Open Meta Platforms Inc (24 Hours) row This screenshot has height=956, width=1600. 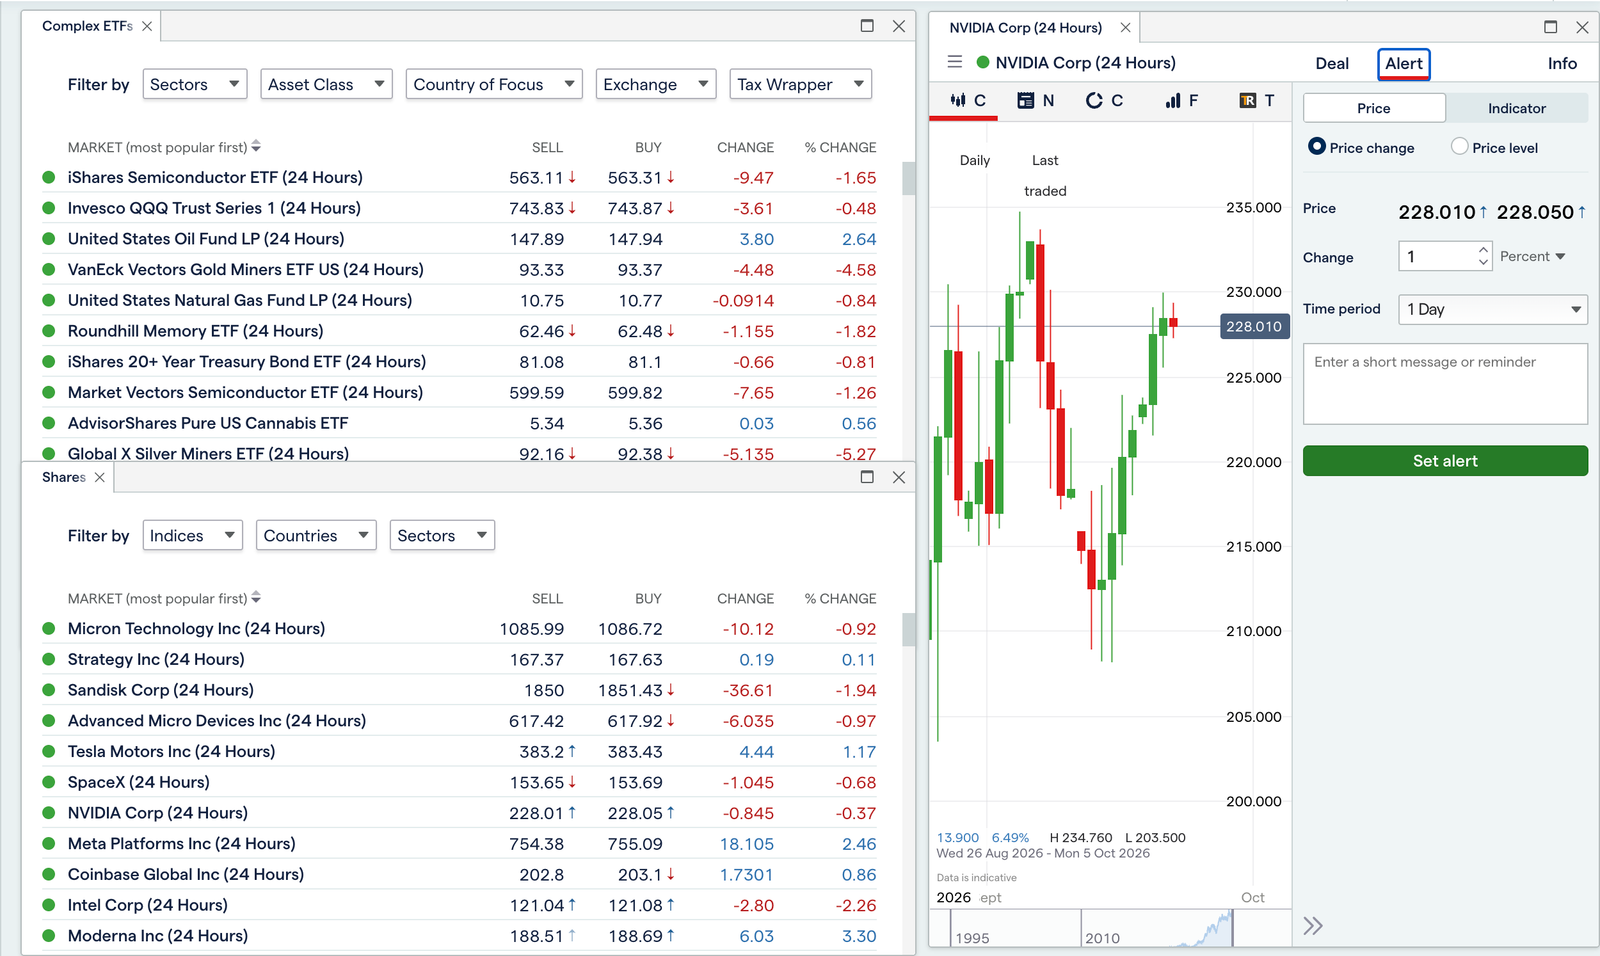coord(460,843)
